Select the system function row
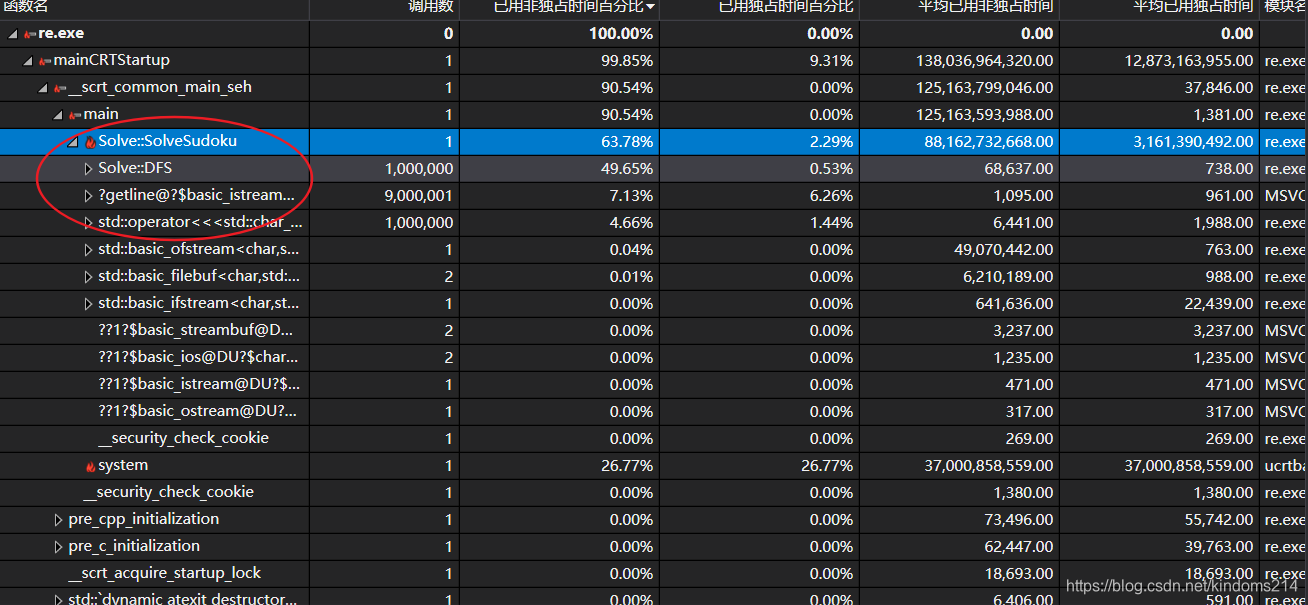 click(654, 465)
